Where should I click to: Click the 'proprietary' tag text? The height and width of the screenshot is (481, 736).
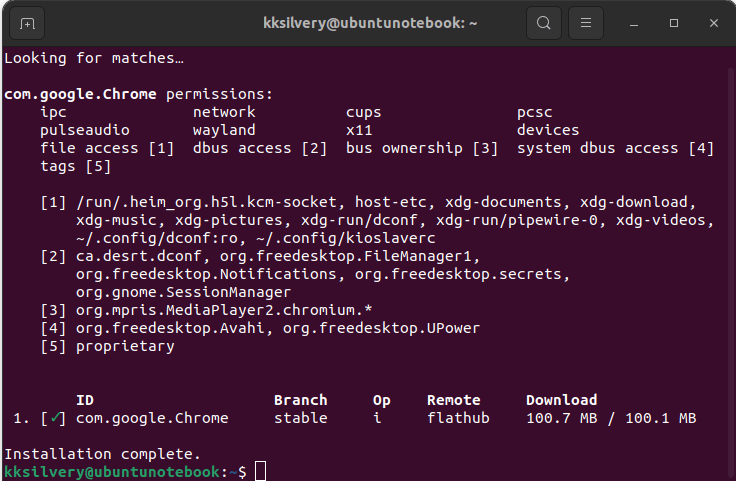pos(125,346)
